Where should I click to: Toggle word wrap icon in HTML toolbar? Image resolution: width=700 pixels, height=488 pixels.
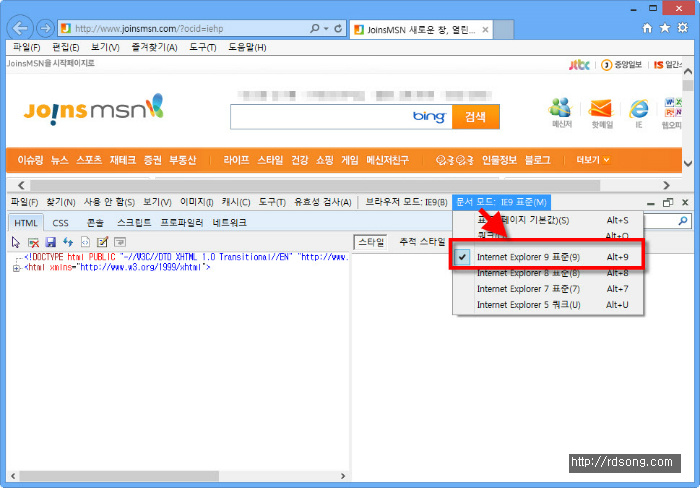point(120,242)
